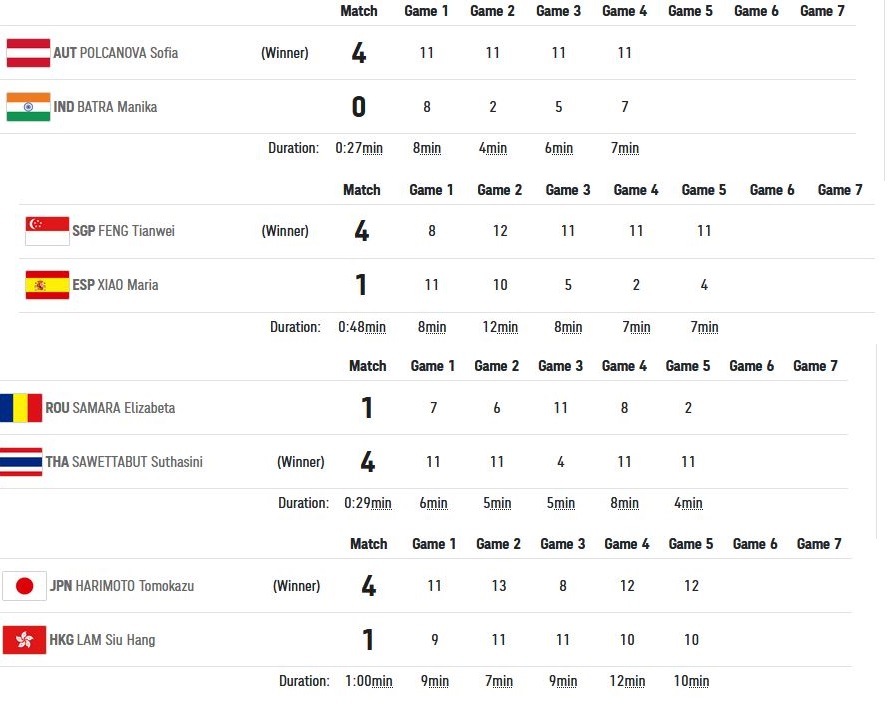Click the Japan flag icon

click(24, 586)
